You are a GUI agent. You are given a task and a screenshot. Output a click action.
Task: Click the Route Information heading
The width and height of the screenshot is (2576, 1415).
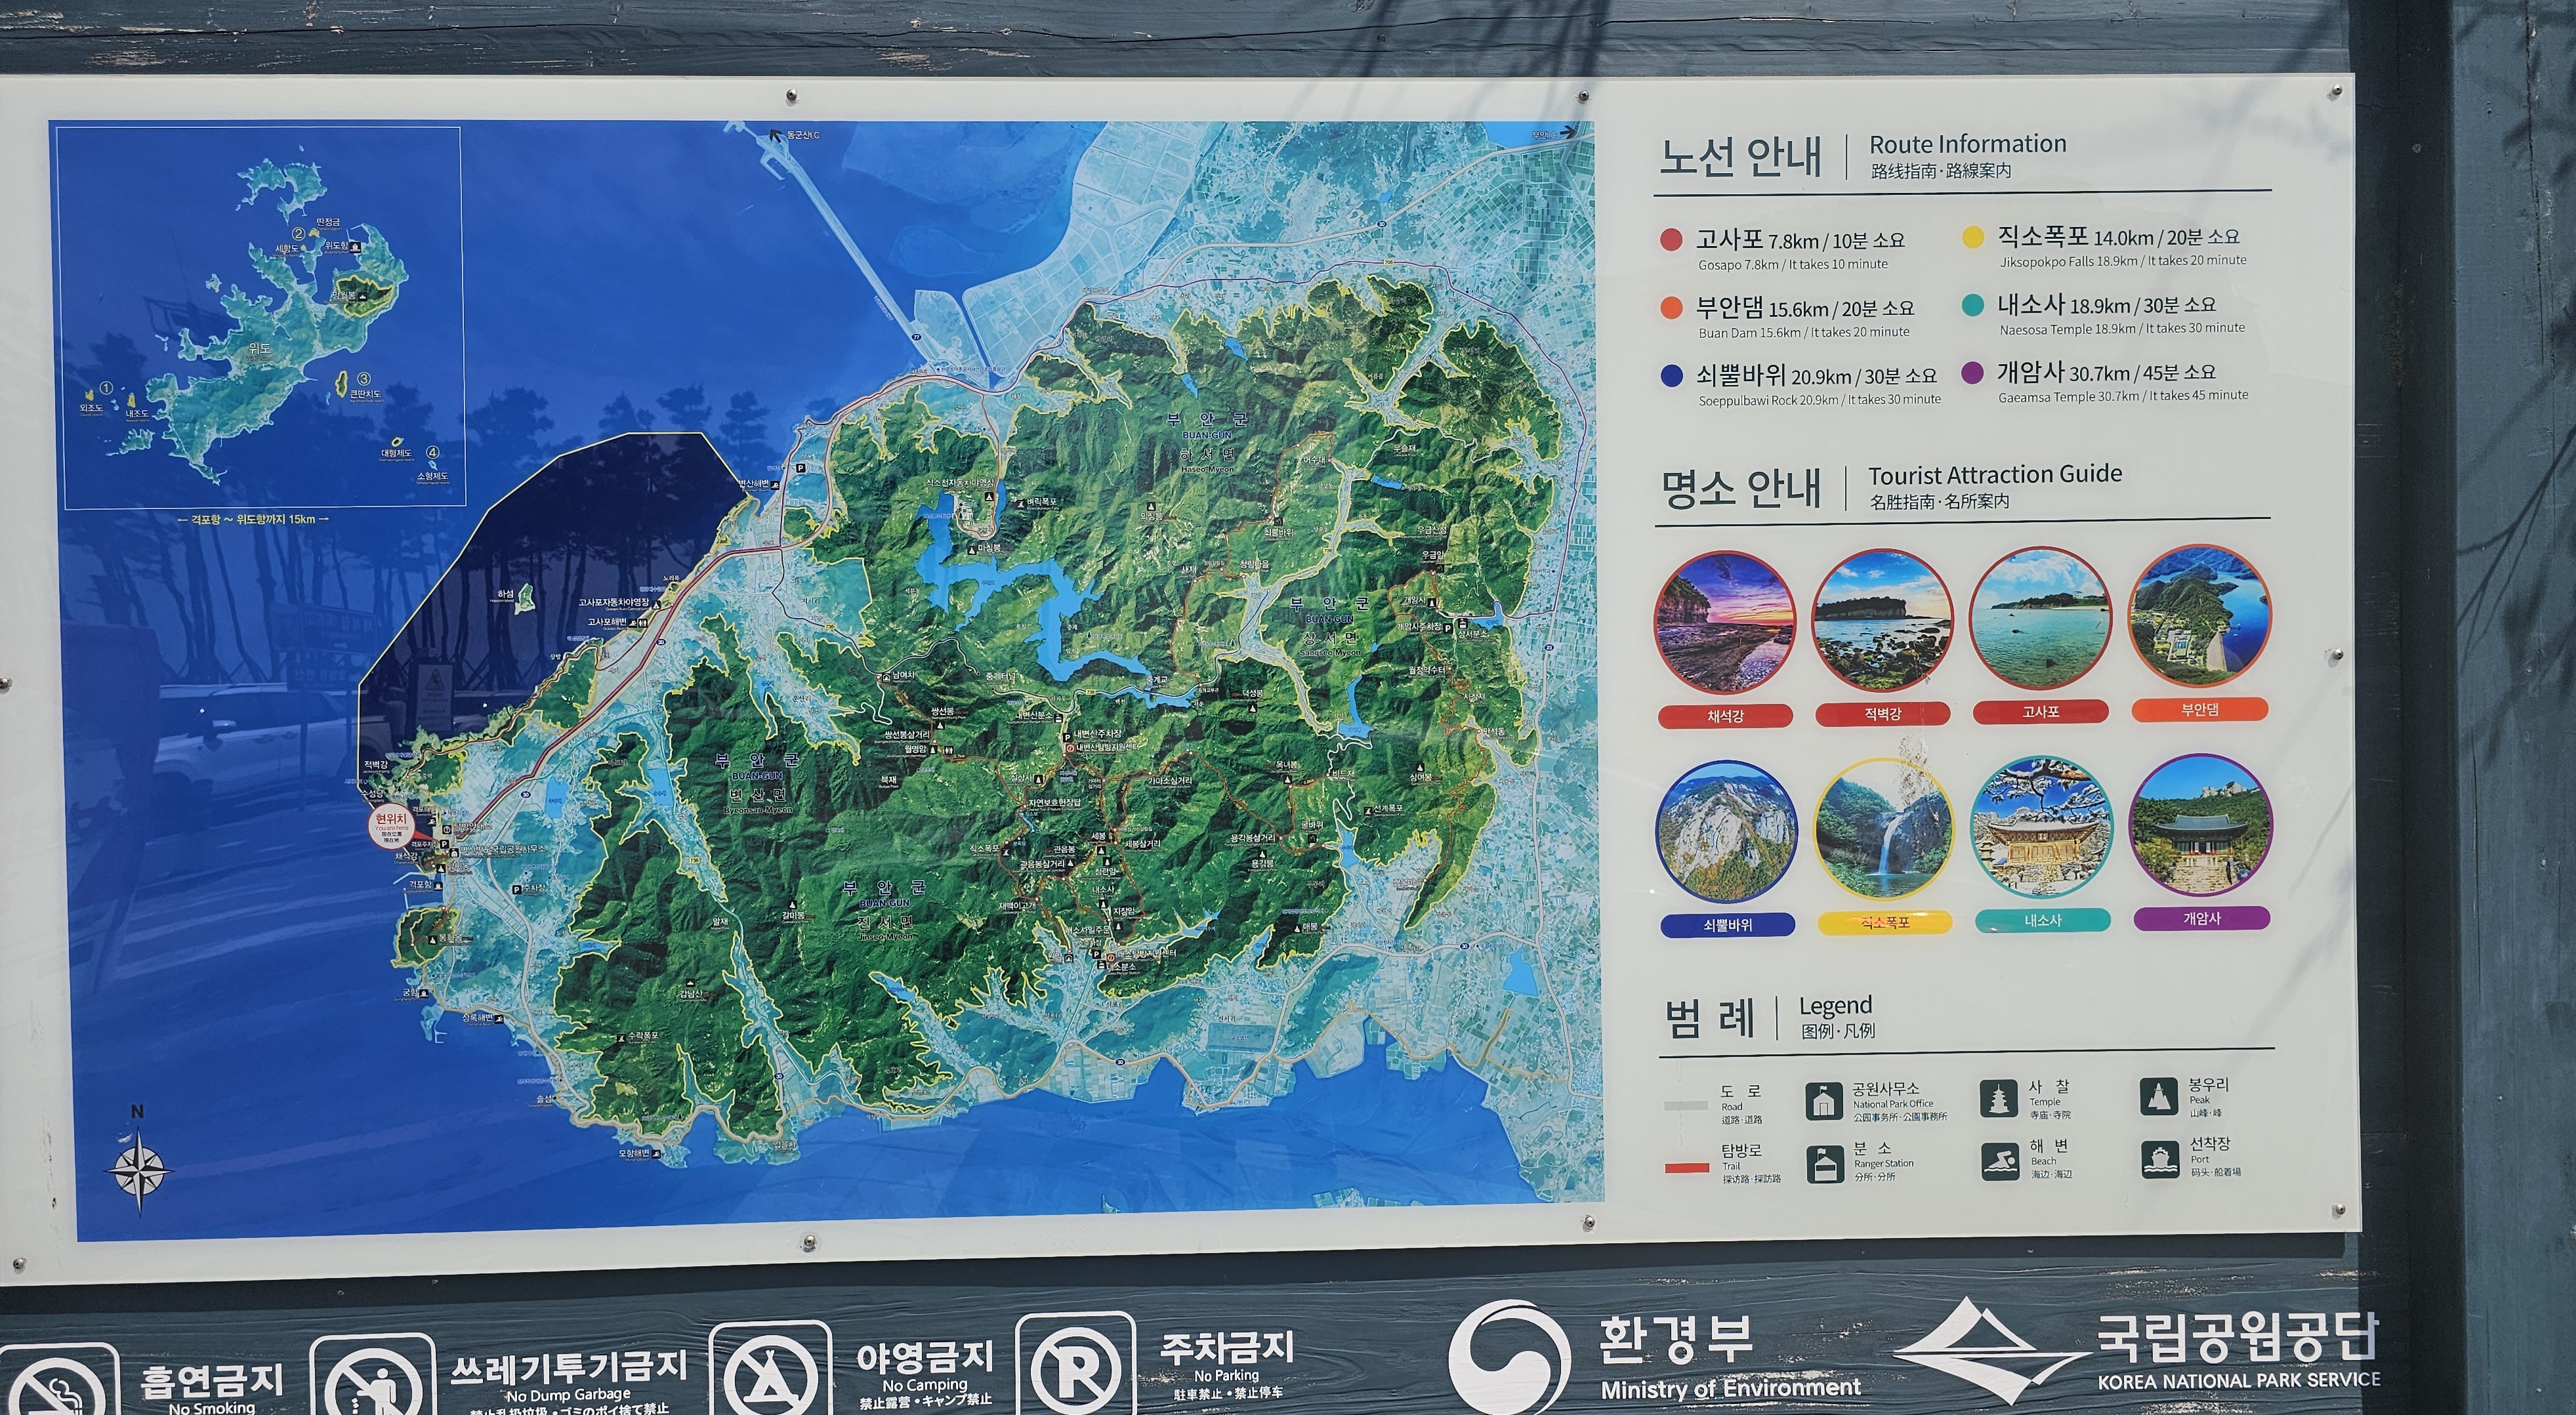tap(1967, 144)
